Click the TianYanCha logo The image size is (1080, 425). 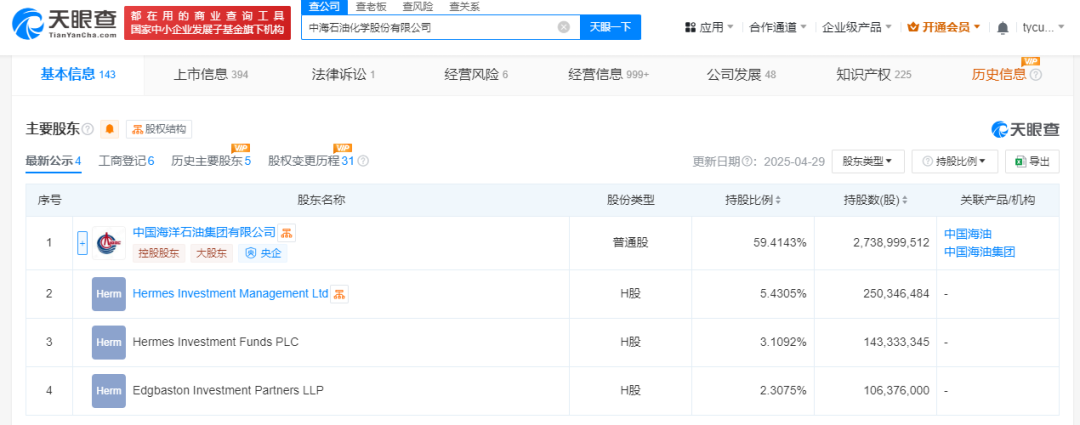[65, 23]
